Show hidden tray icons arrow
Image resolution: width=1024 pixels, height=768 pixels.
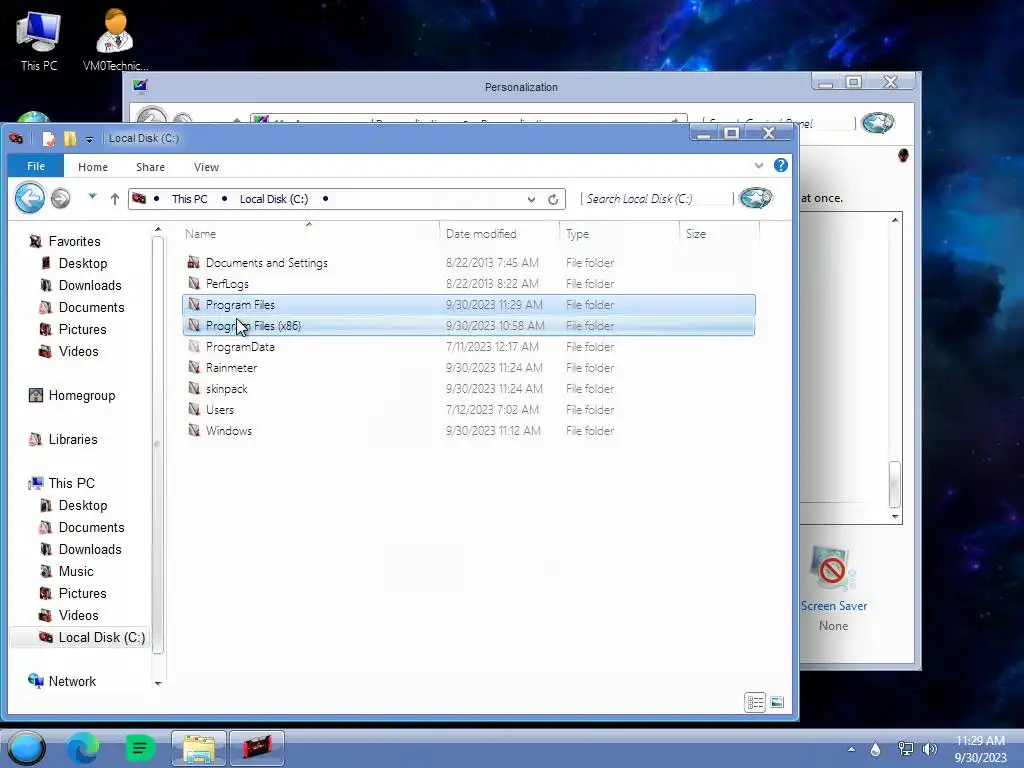coord(851,750)
